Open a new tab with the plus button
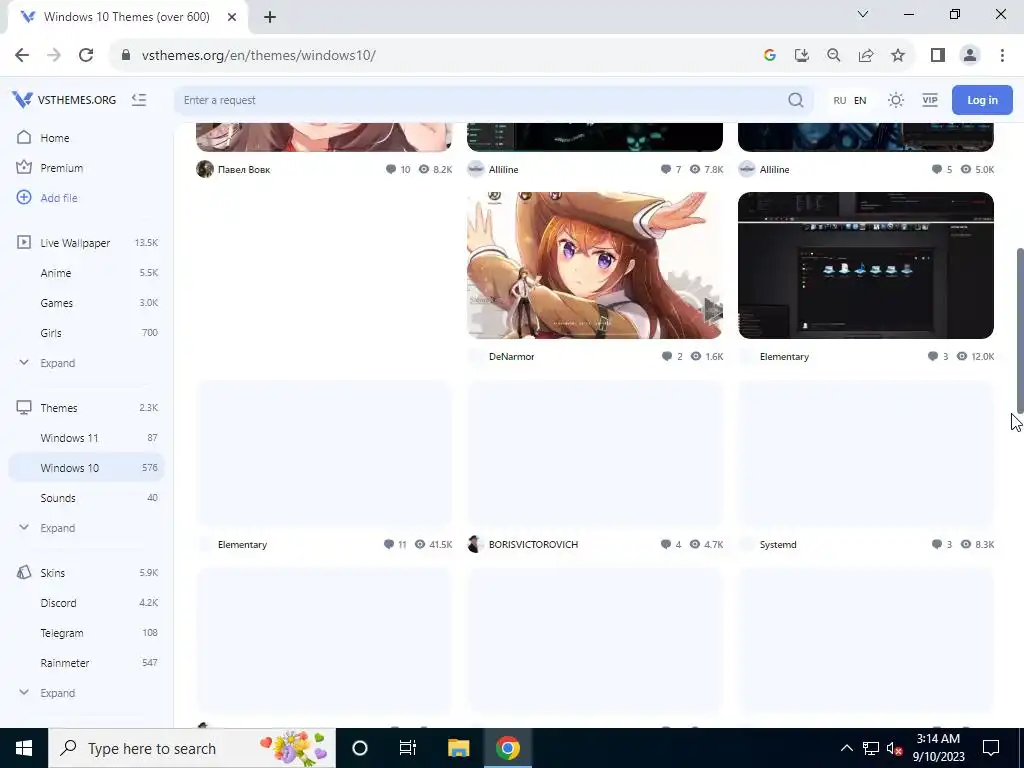Image resolution: width=1024 pixels, height=768 pixels. [x=270, y=17]
